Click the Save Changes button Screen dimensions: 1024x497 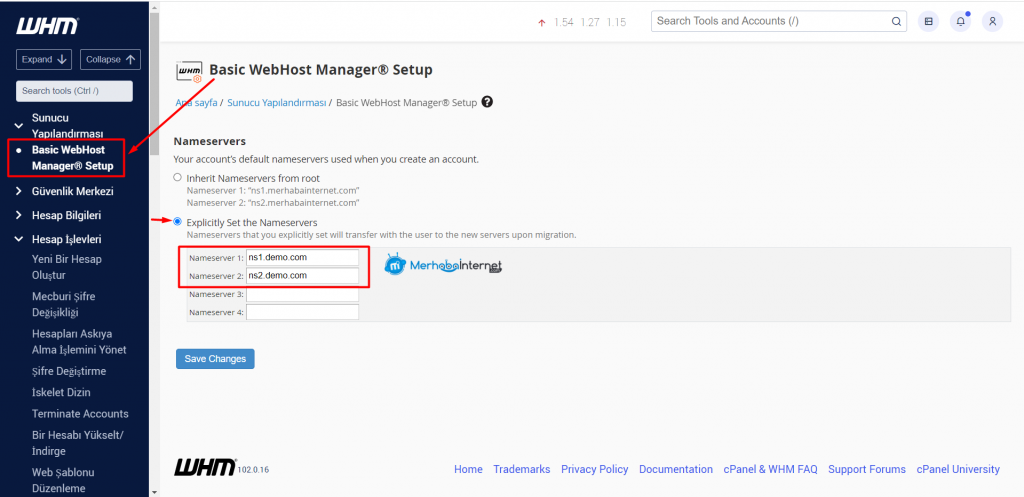point(215,359)
